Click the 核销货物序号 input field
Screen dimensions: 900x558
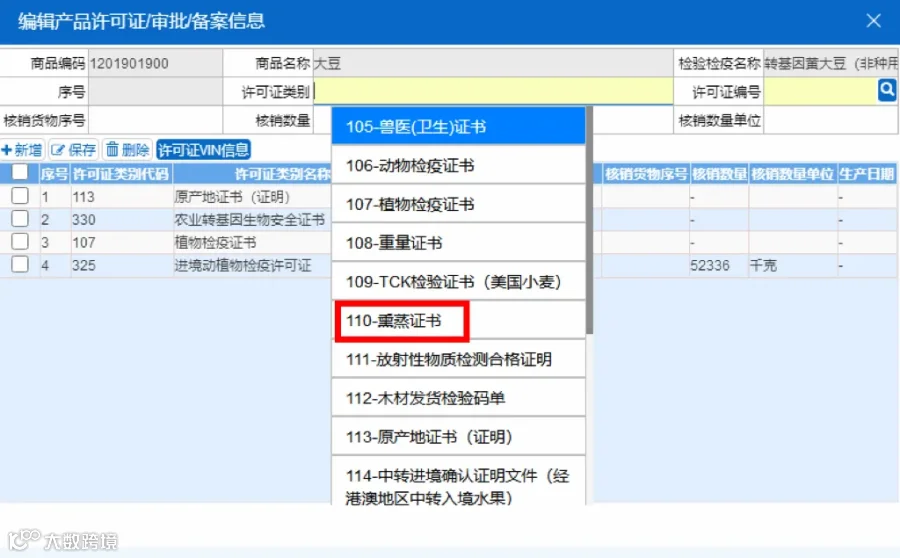(156, 120)
